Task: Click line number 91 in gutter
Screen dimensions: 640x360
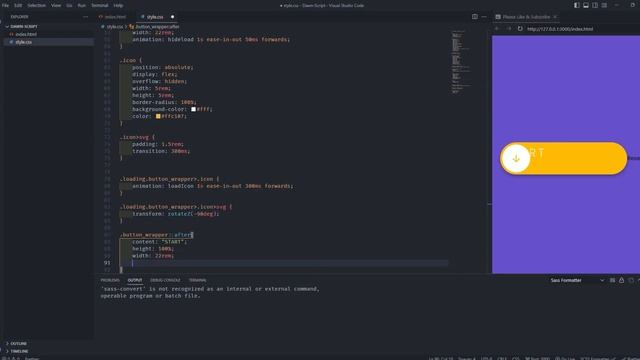Action: coord(107,263)
